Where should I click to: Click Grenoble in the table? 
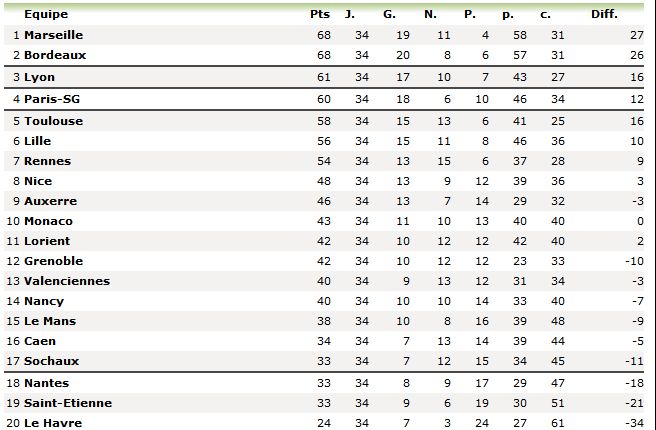[53, 261]
